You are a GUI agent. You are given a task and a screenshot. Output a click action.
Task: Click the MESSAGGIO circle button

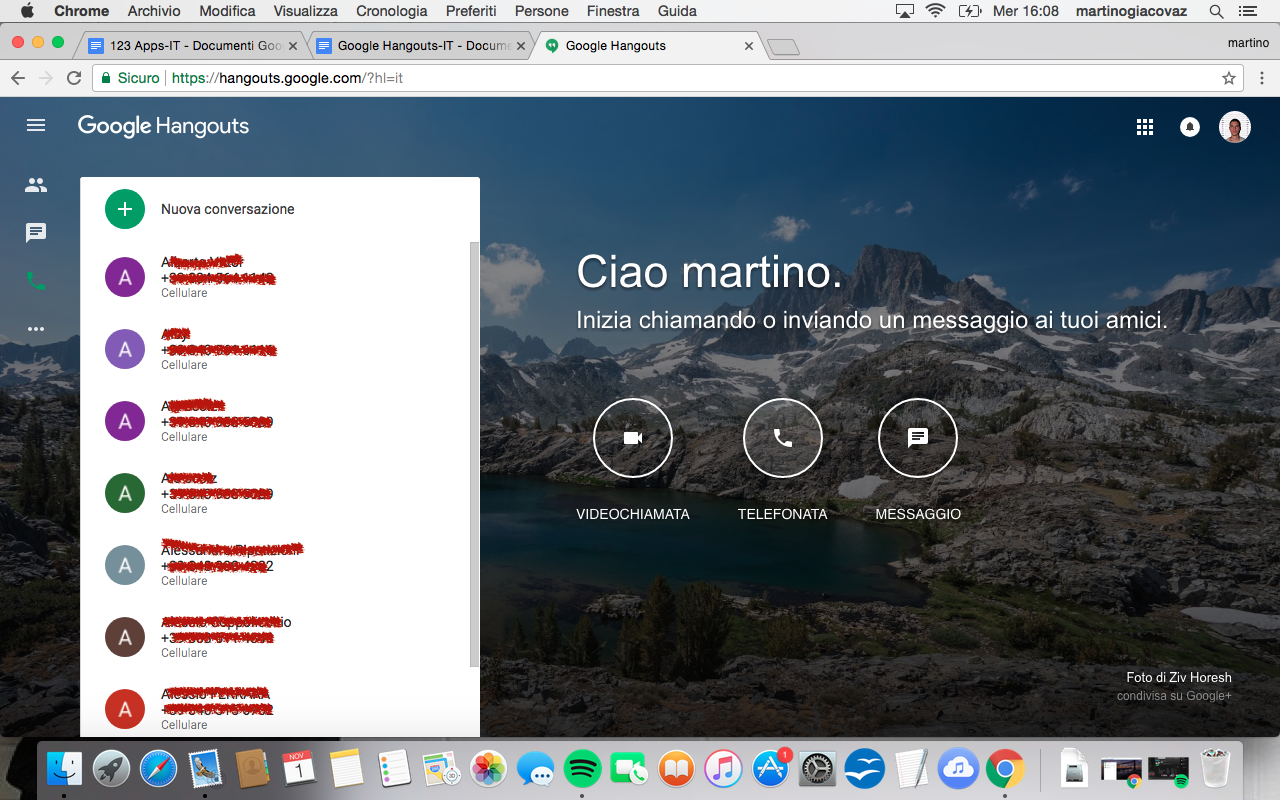[x=918, y=438]
